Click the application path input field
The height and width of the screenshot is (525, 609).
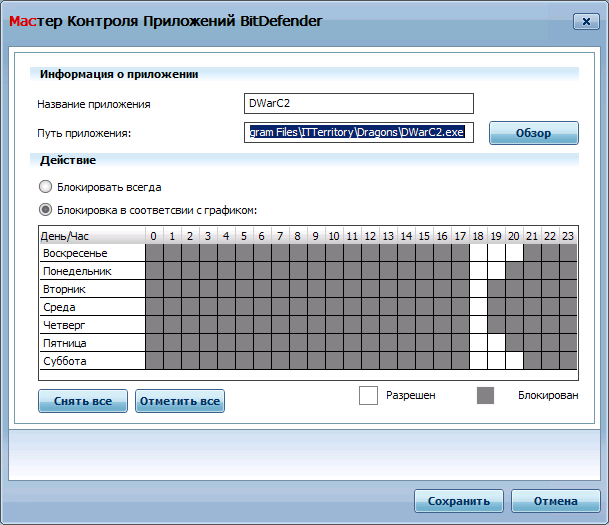(x=359, y=132)
